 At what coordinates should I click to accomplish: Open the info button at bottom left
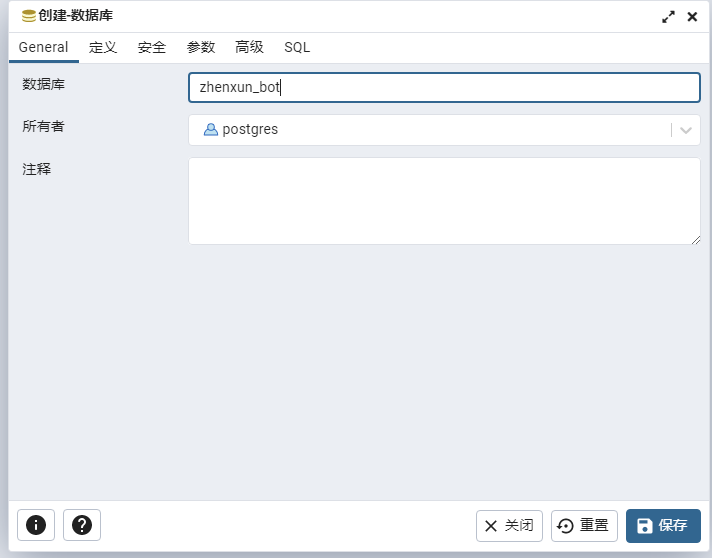(x=36, y=525)
